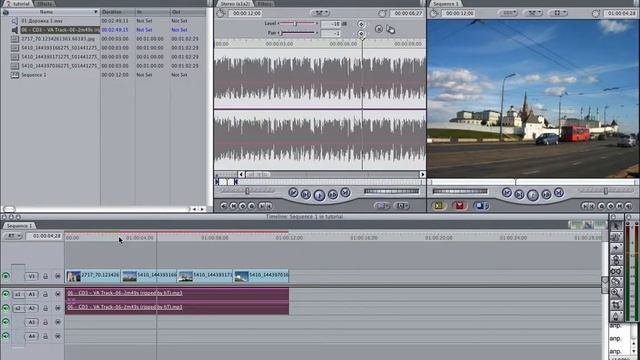Image resolution: width=640 pixels, height=360 pixels.
Task: Open the RT real-time effects pop-up in Timeline
Action: tap(13, 236)
